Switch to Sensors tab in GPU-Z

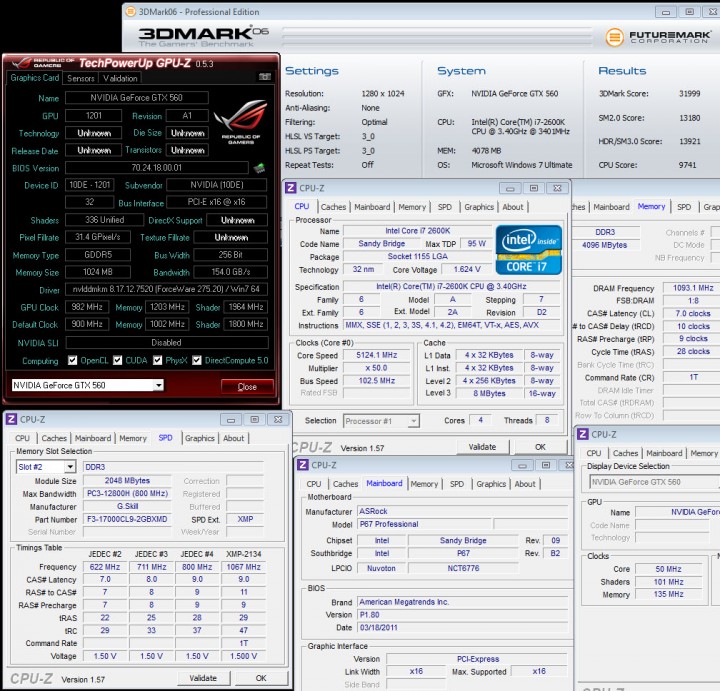[x=80, y=79]
